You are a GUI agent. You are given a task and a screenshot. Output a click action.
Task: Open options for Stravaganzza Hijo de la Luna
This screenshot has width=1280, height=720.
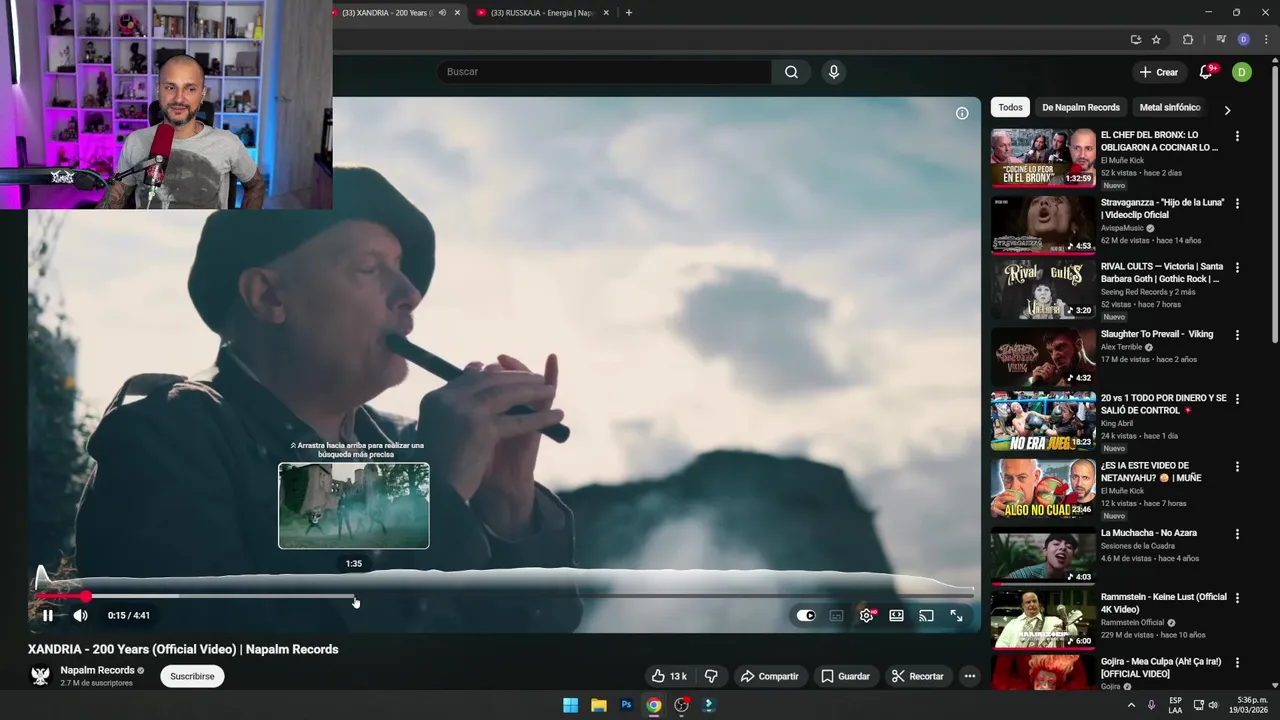point(1237,203)
